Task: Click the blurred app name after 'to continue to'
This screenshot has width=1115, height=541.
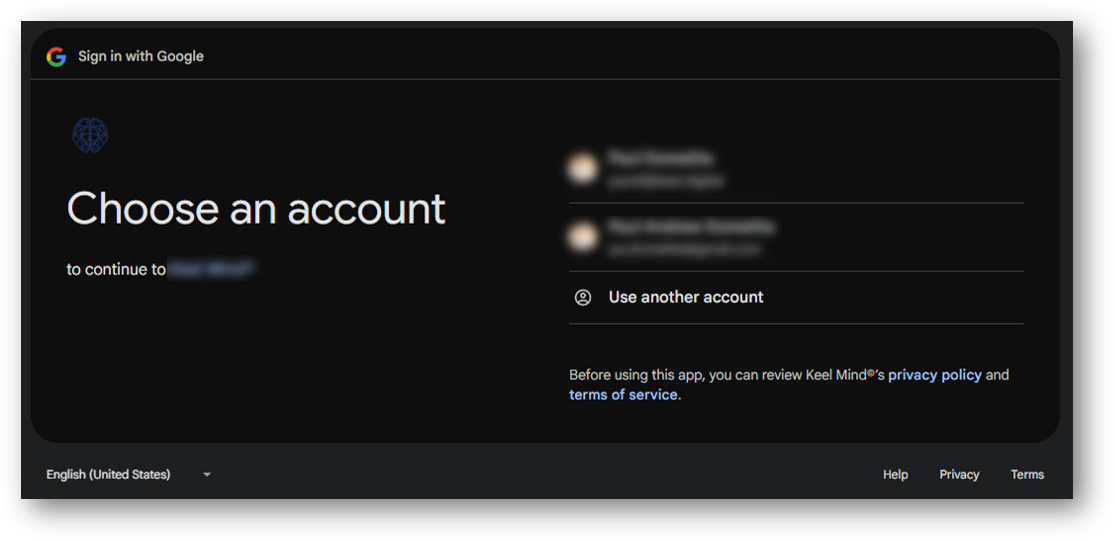Action: [211, 269]
